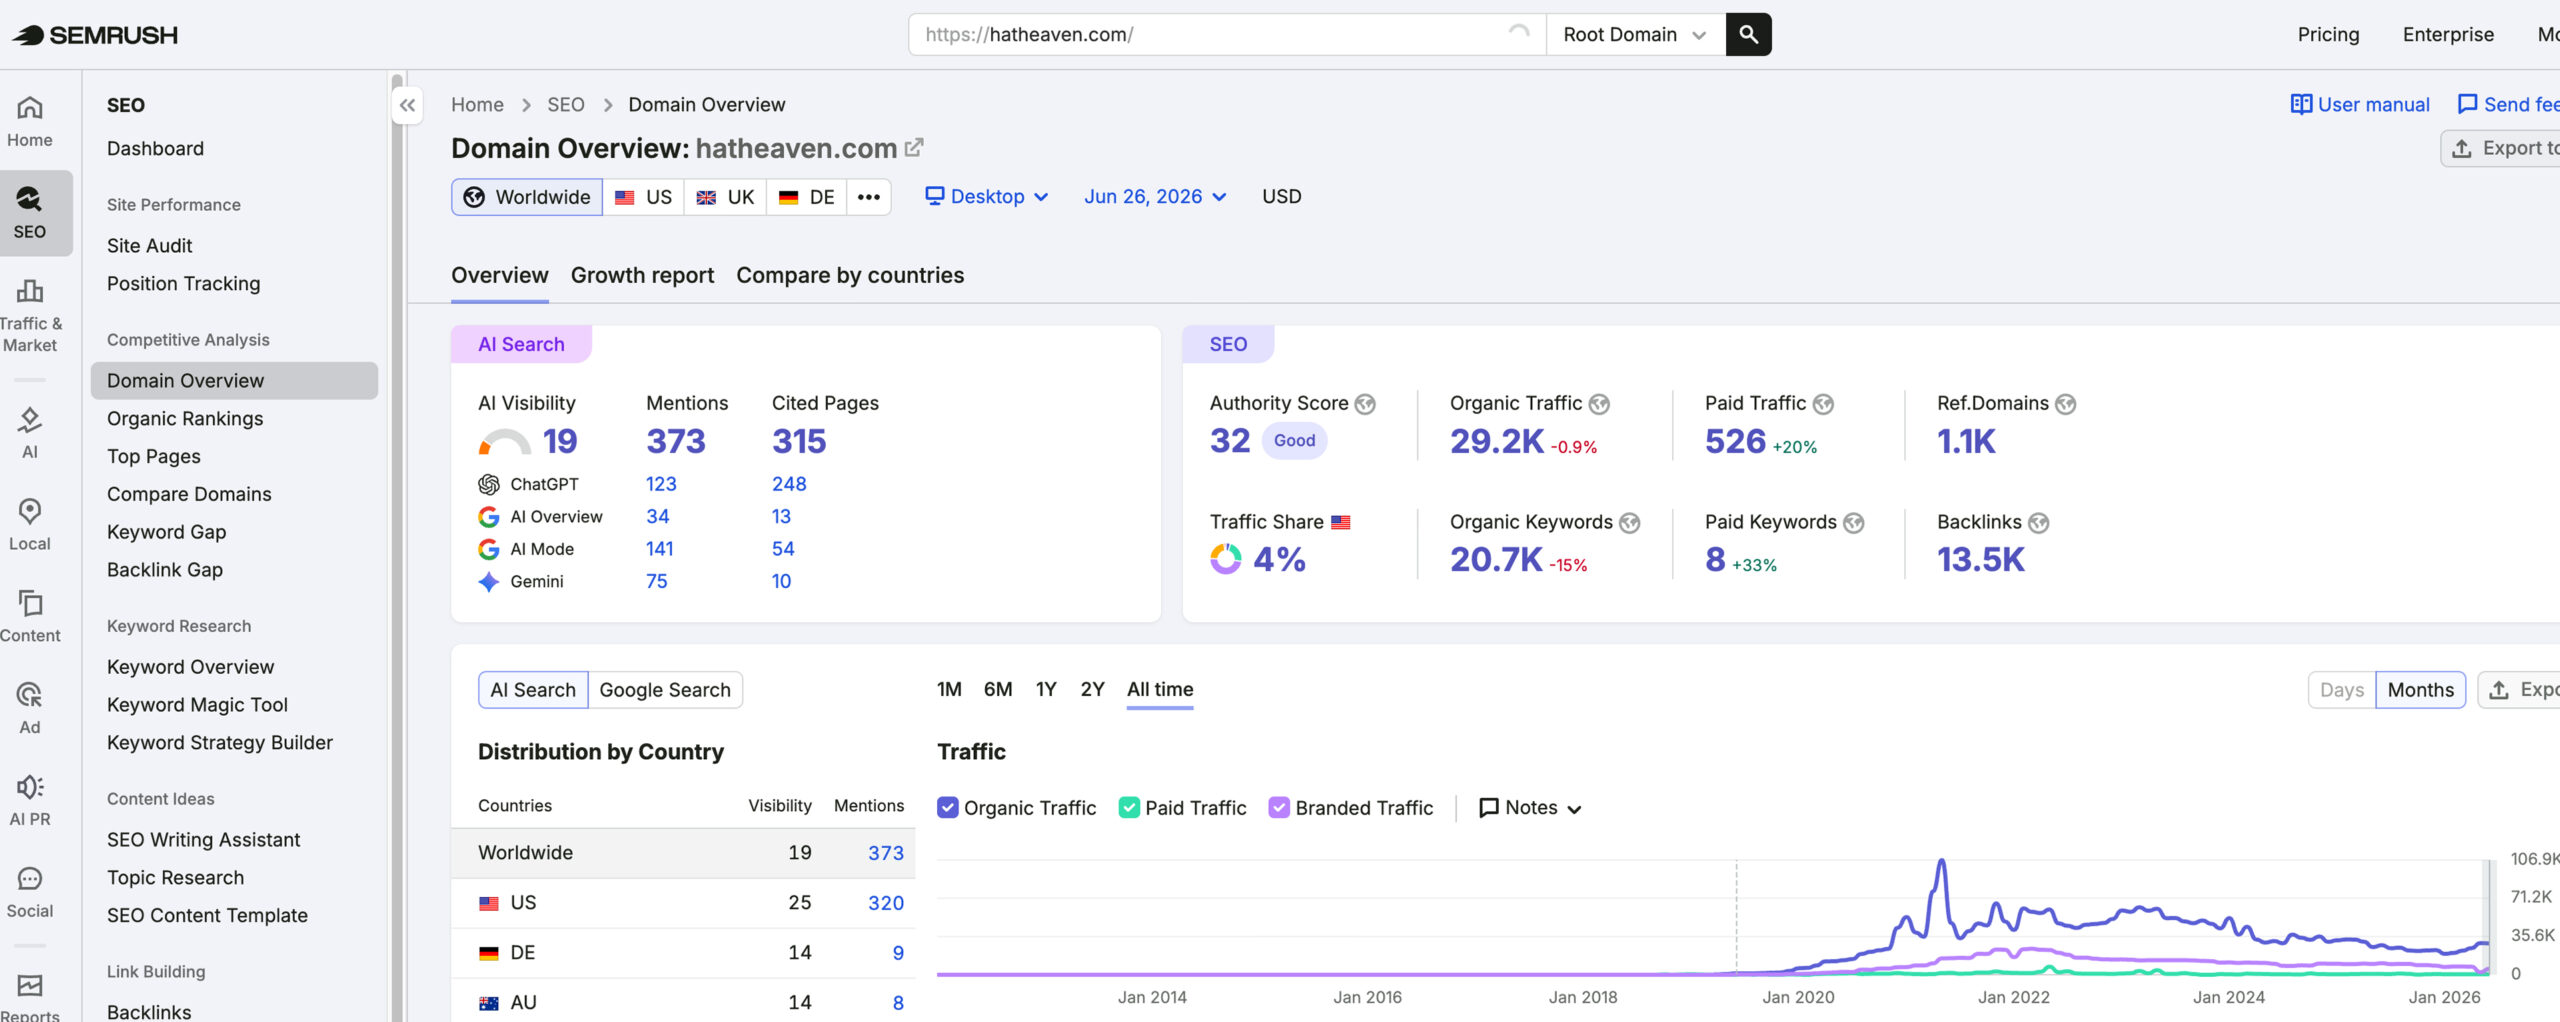Open ChatGPT mentions count 123

pyautogui.click(x=661, y=485)
